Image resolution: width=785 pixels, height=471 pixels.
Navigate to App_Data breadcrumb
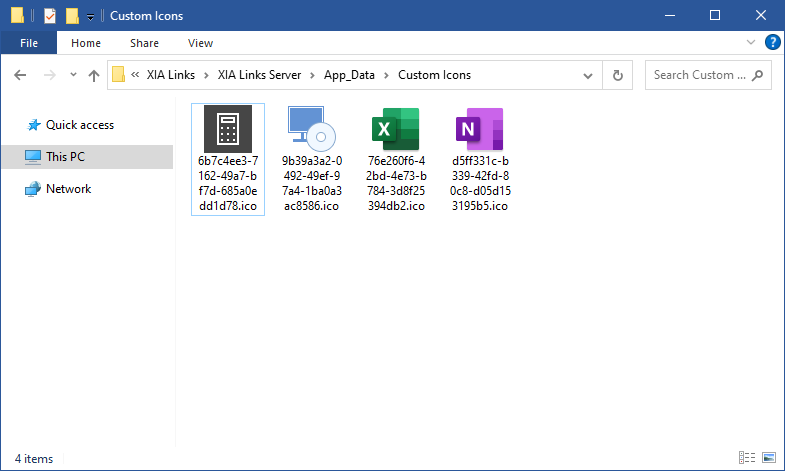coord(349,75)
